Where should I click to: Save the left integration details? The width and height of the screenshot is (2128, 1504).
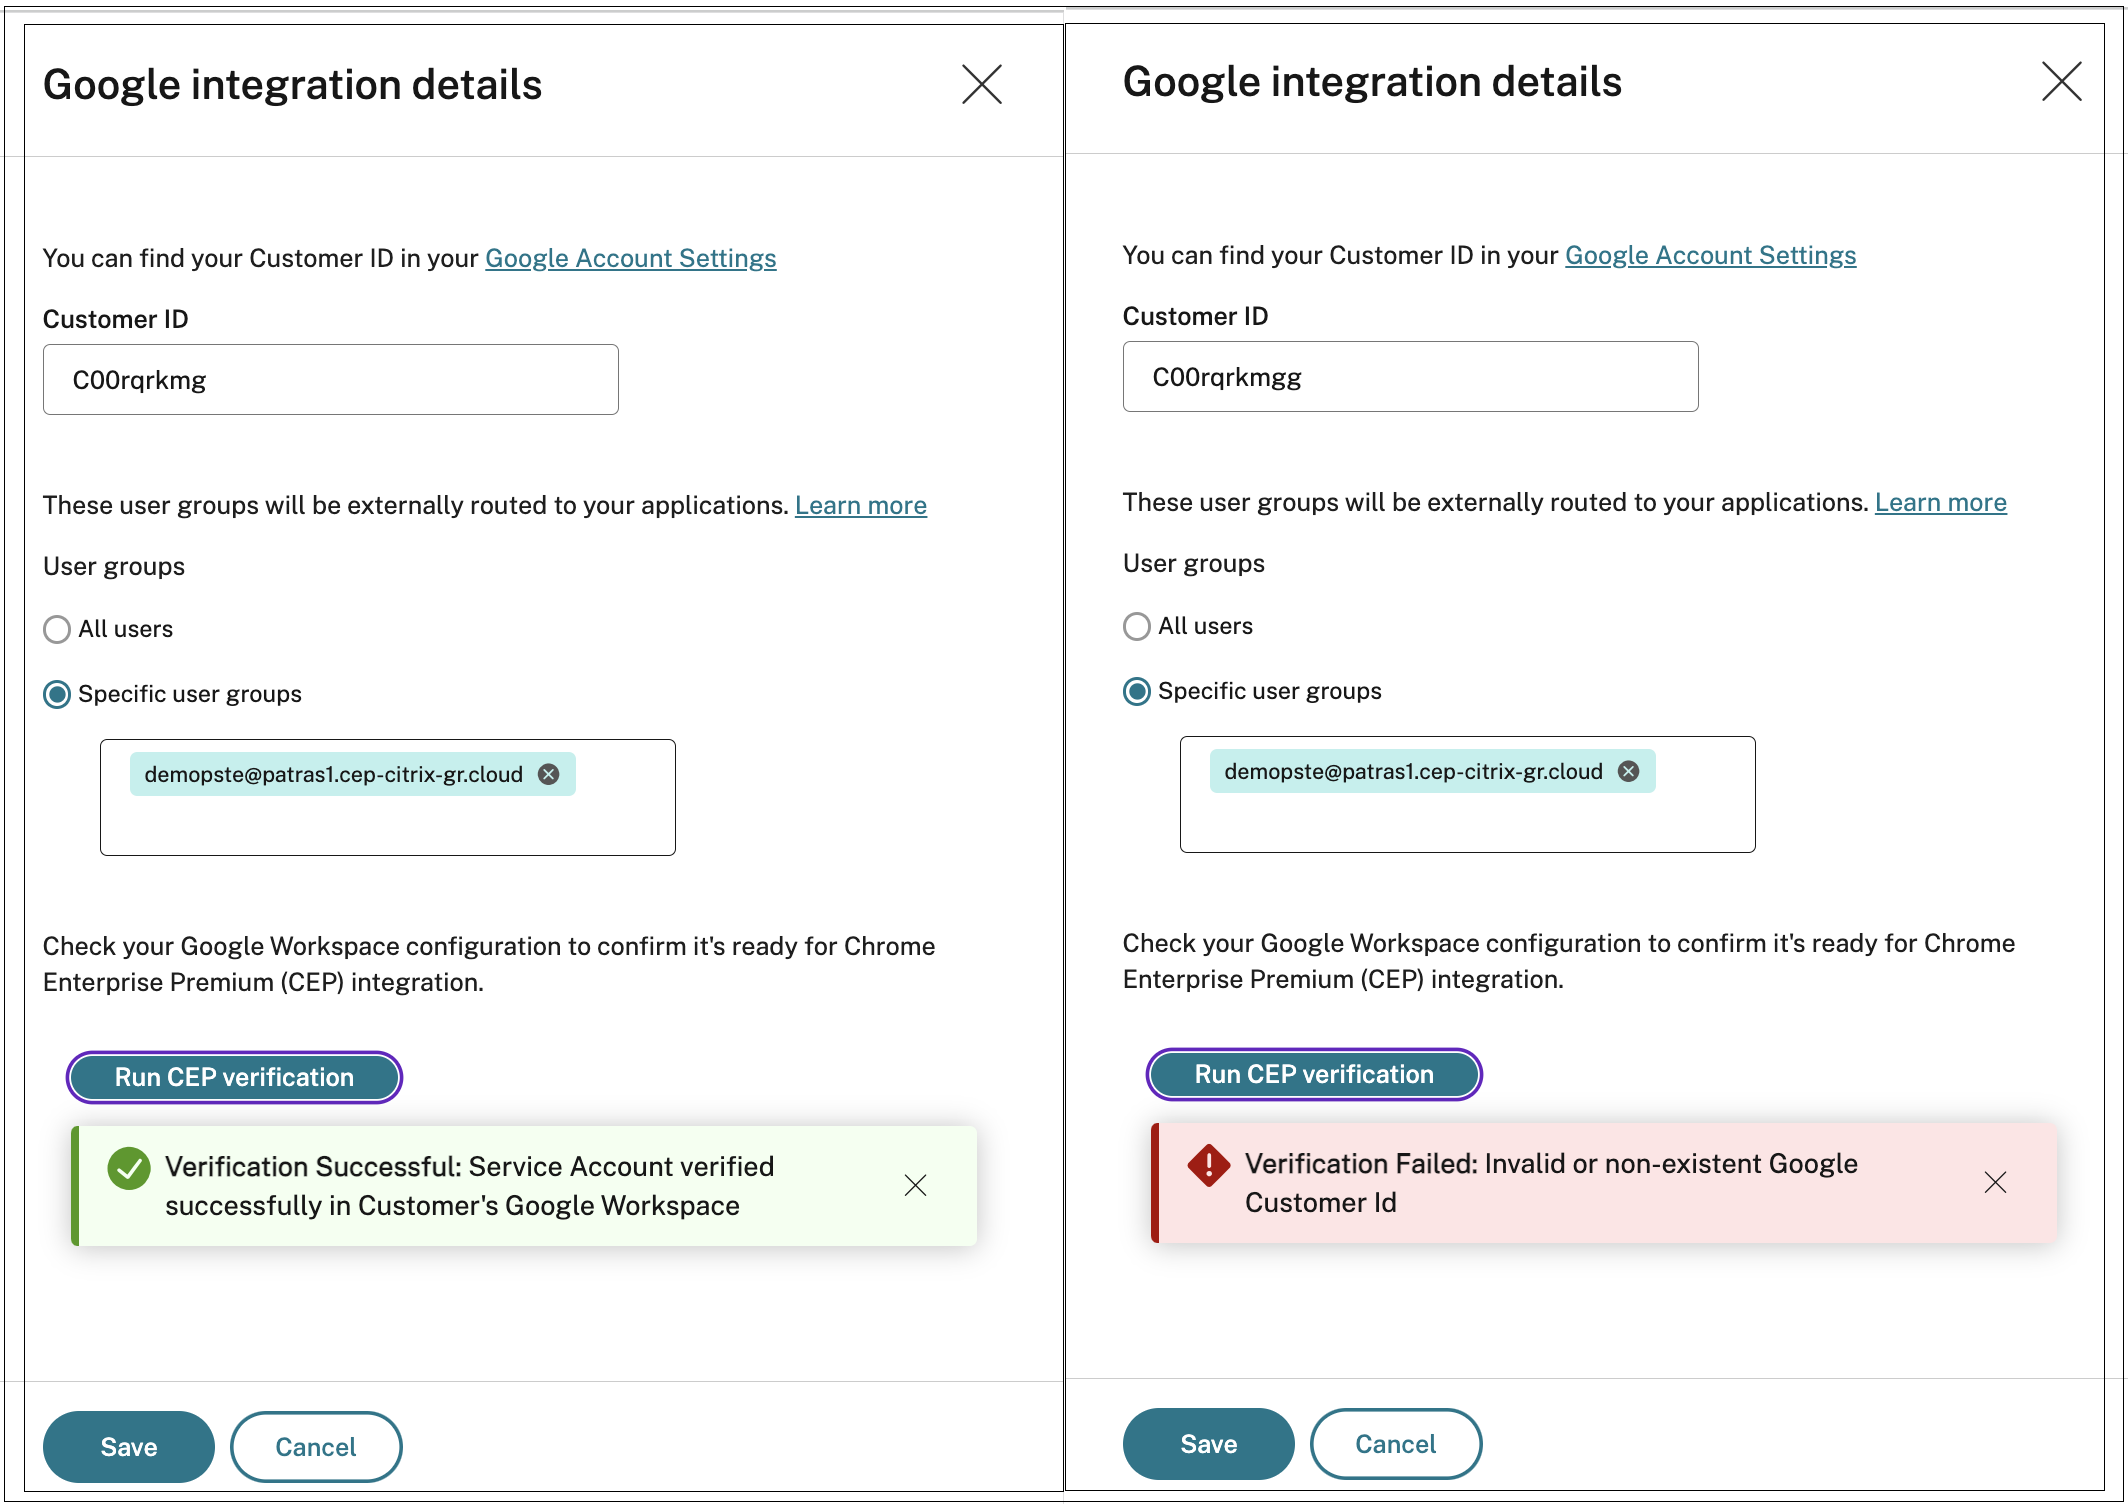tap(128, 1446)
